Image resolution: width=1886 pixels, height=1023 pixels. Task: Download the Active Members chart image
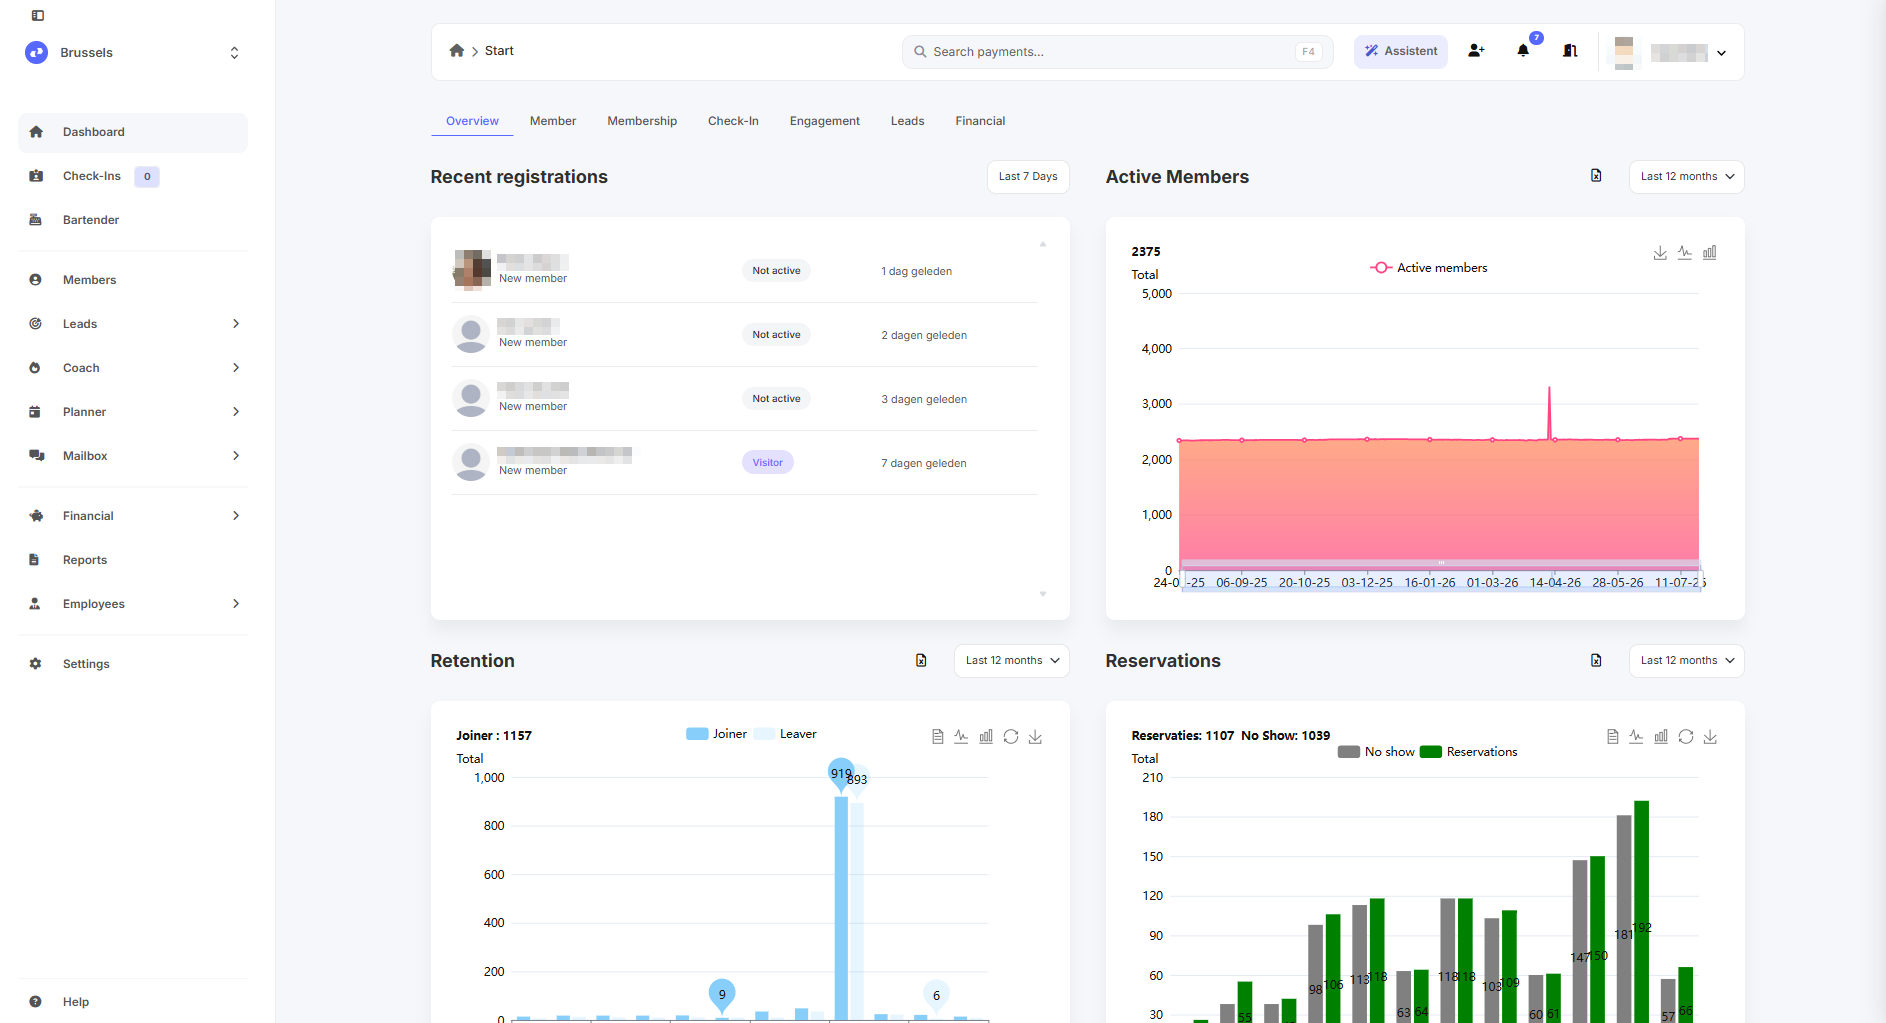pyautogui.click(x=1660, y=253)
